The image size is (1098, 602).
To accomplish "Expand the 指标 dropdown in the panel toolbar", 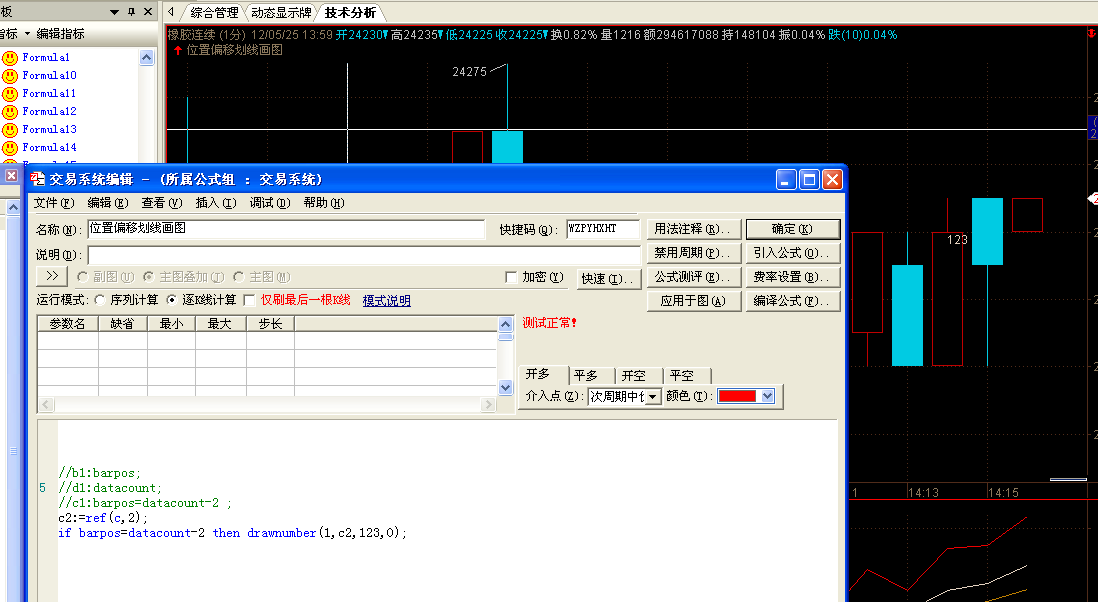I will 27,34.
